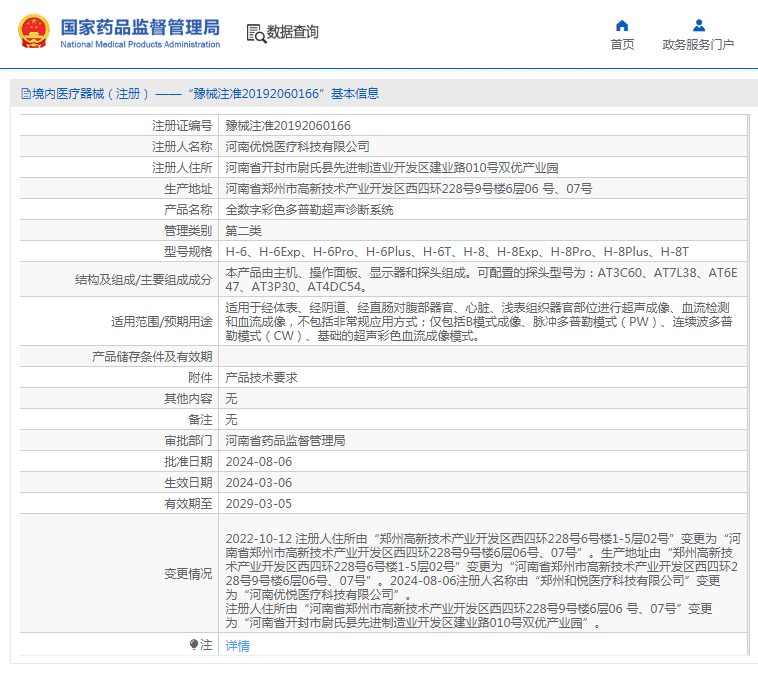
Task: Click the 结构及组成/主要组成成分 row label
Action: click(144, 279)
